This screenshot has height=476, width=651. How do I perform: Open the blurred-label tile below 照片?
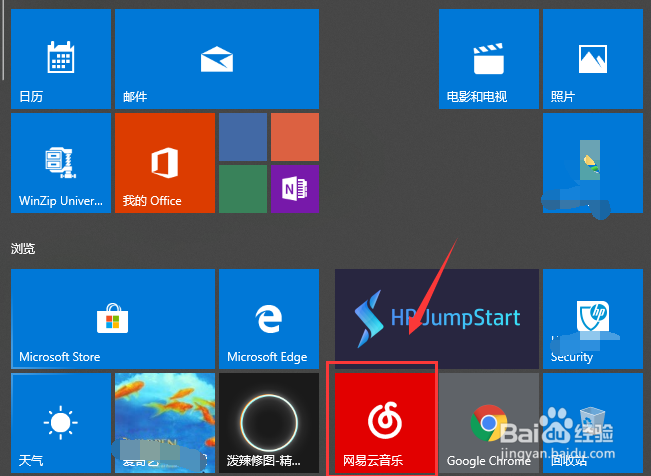[593, 163]
